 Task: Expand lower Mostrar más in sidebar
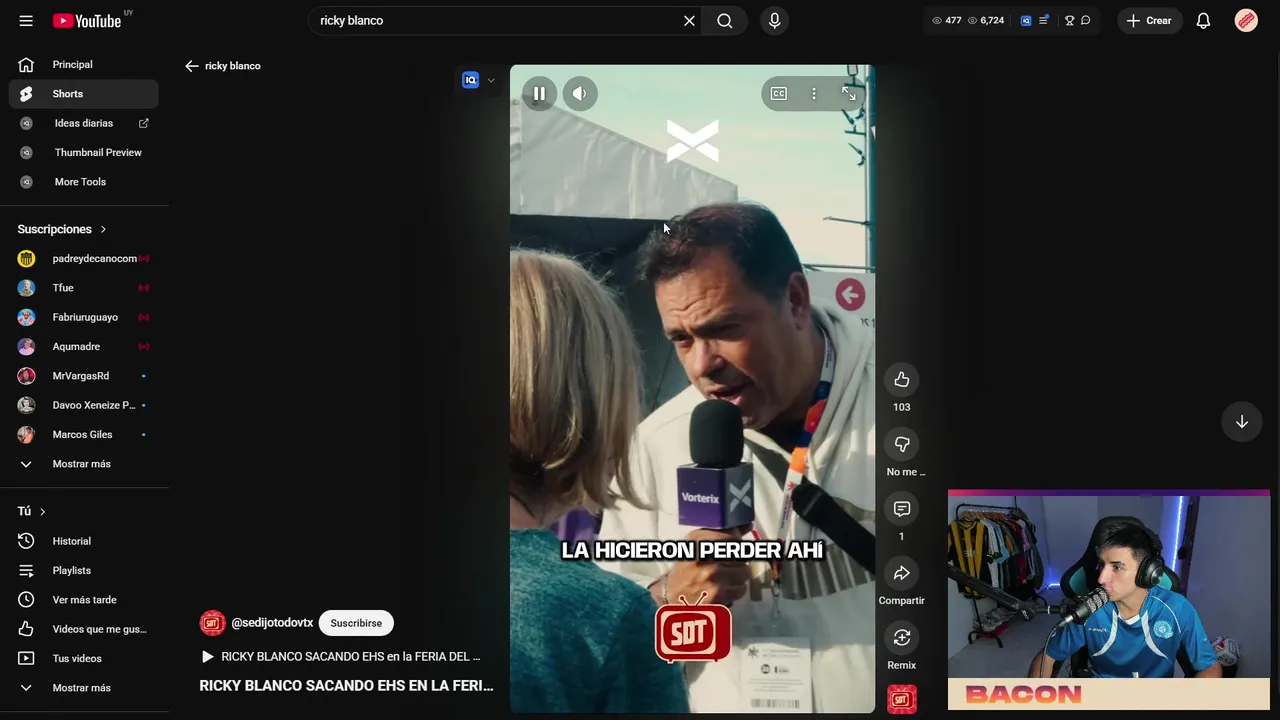pos(84,688)
